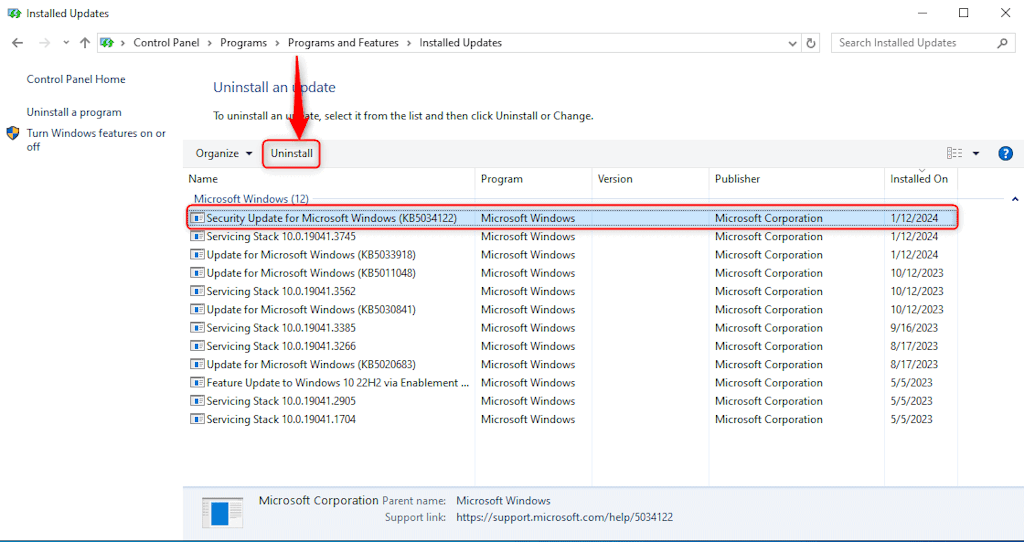The image size is (1024, 542).
Task: Select Servicing Stack 10.0.19041.3385
Action: [x=572, y=328]
